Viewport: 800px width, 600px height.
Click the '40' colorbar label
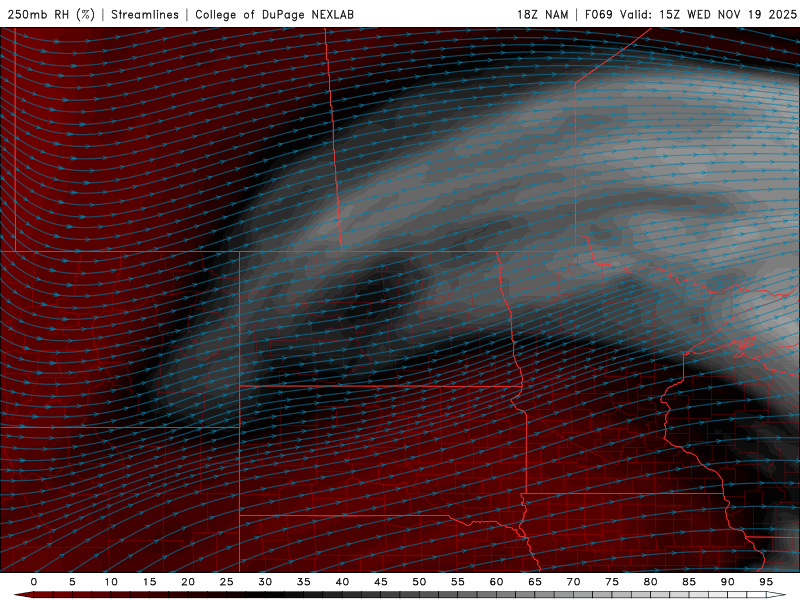pos(342,582)
